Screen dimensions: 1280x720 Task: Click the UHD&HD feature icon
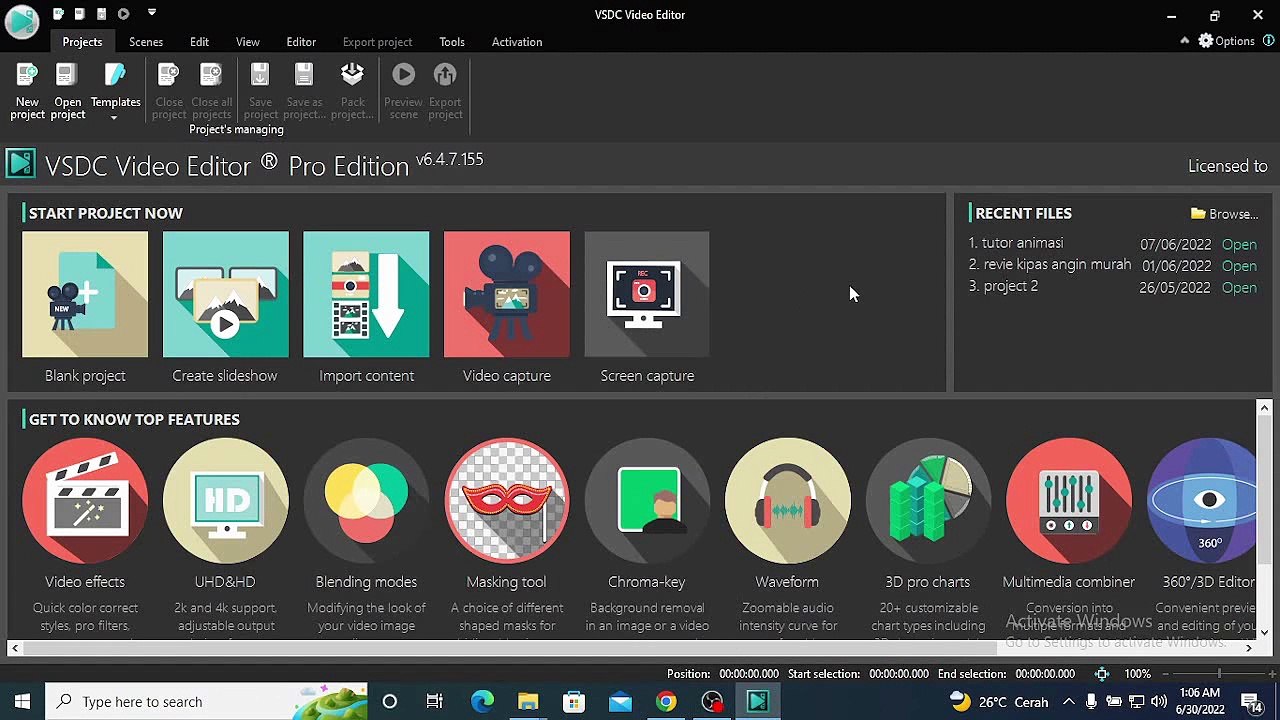coord(225,501)
